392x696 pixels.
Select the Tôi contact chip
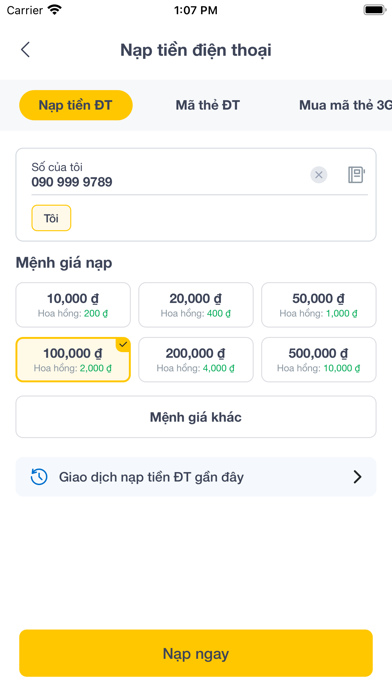(x=51, y=218)
